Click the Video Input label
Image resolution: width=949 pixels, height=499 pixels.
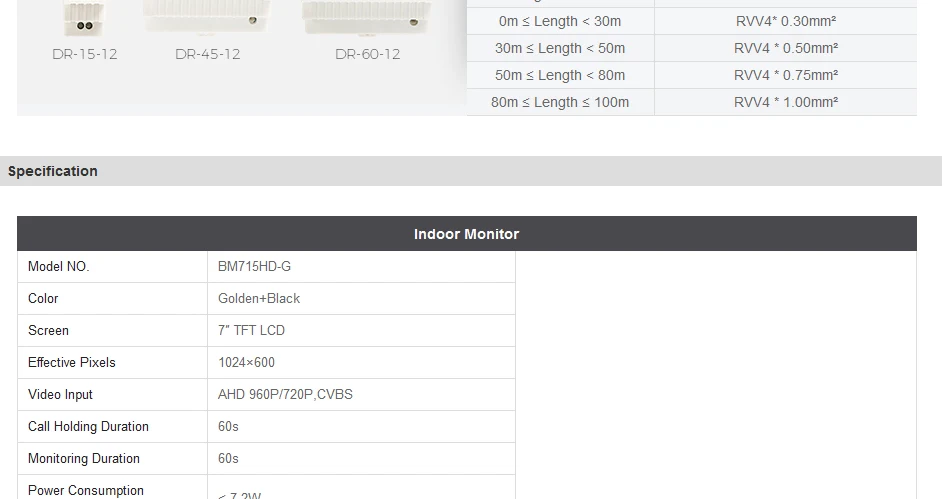coord(61,395)
